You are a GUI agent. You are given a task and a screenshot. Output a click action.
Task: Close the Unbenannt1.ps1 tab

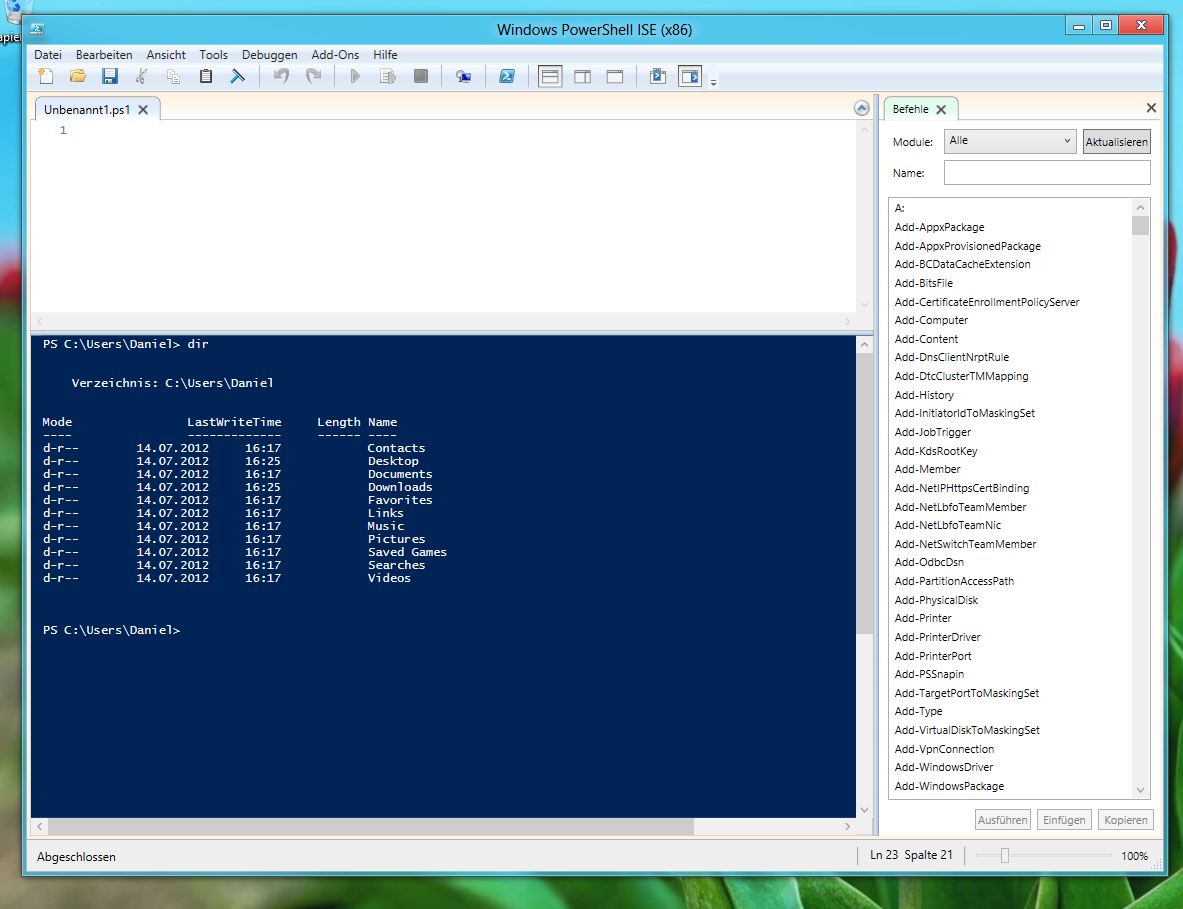pos(143,109)
